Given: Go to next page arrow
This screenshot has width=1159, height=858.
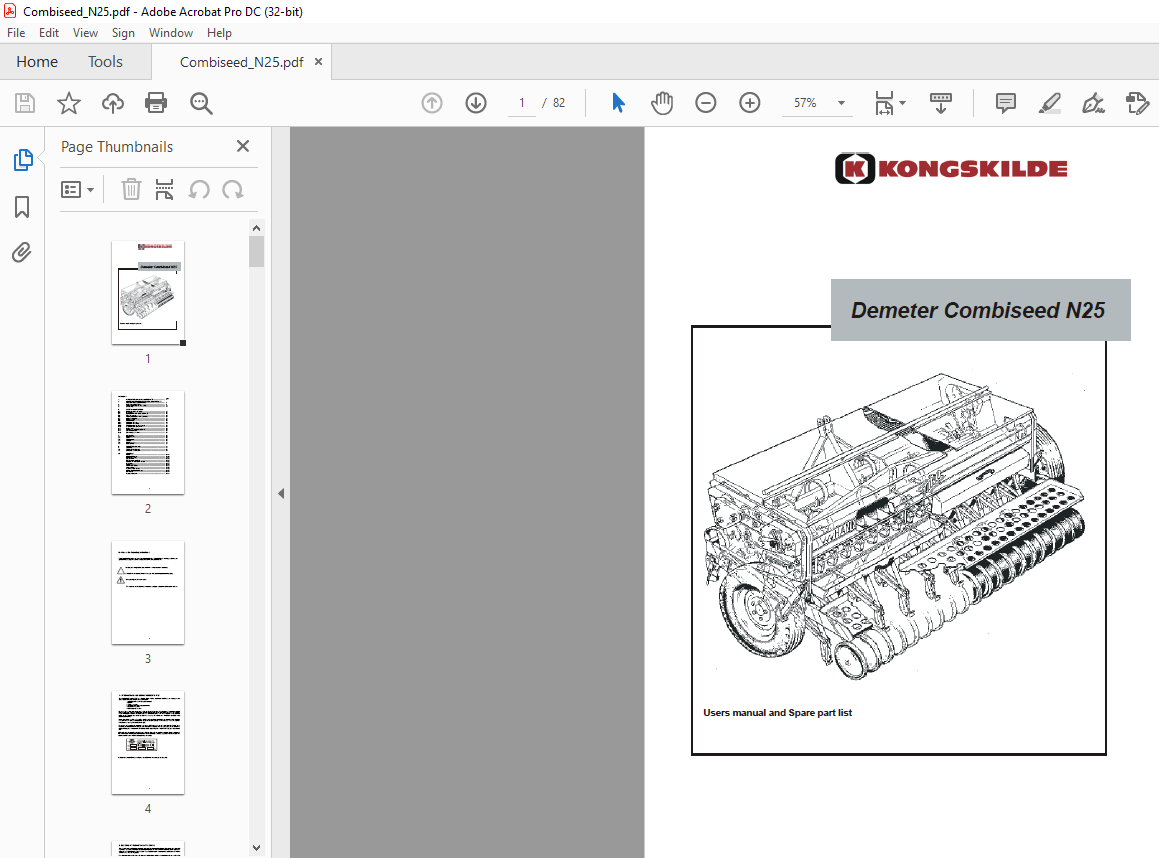Looking at the screenshot, I should point(476,103).
